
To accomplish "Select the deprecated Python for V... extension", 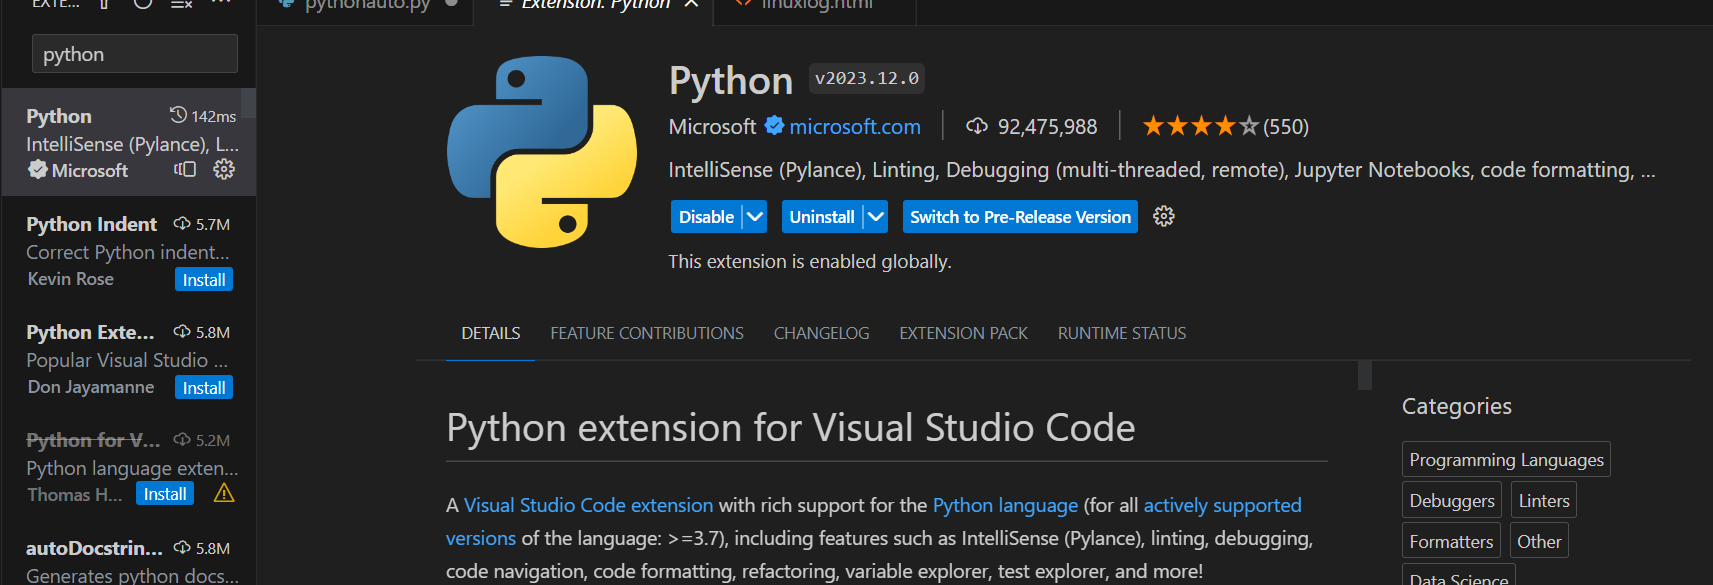I will point(128,466).
